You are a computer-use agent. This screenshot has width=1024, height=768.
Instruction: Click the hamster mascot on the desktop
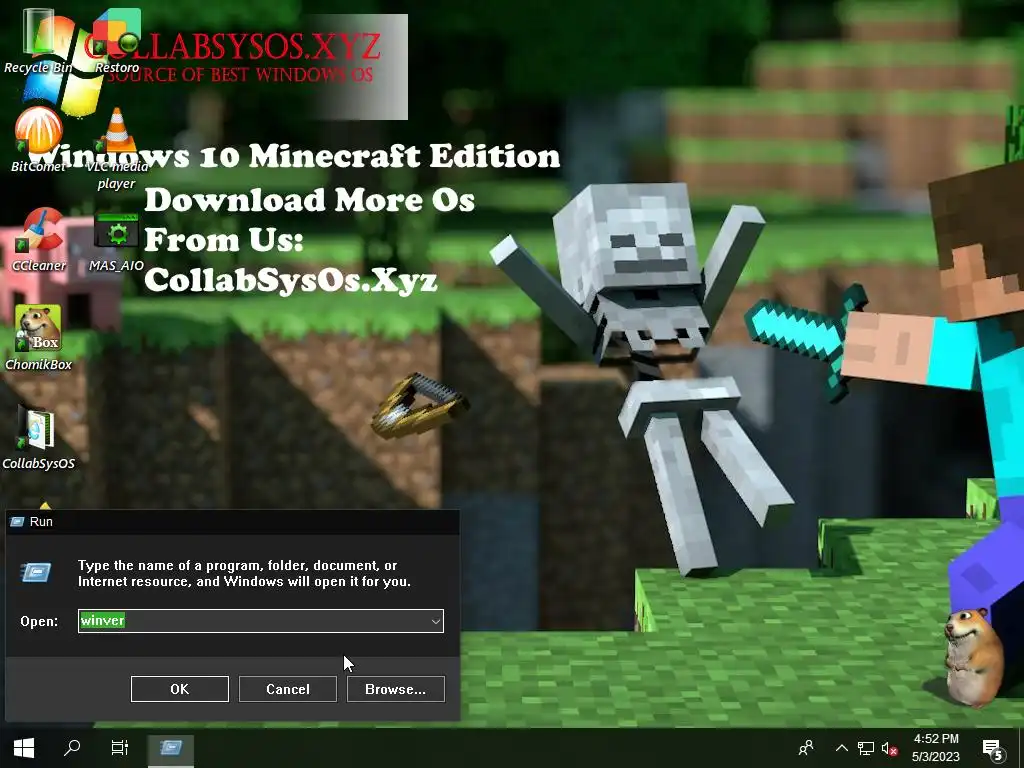(972, 656)
